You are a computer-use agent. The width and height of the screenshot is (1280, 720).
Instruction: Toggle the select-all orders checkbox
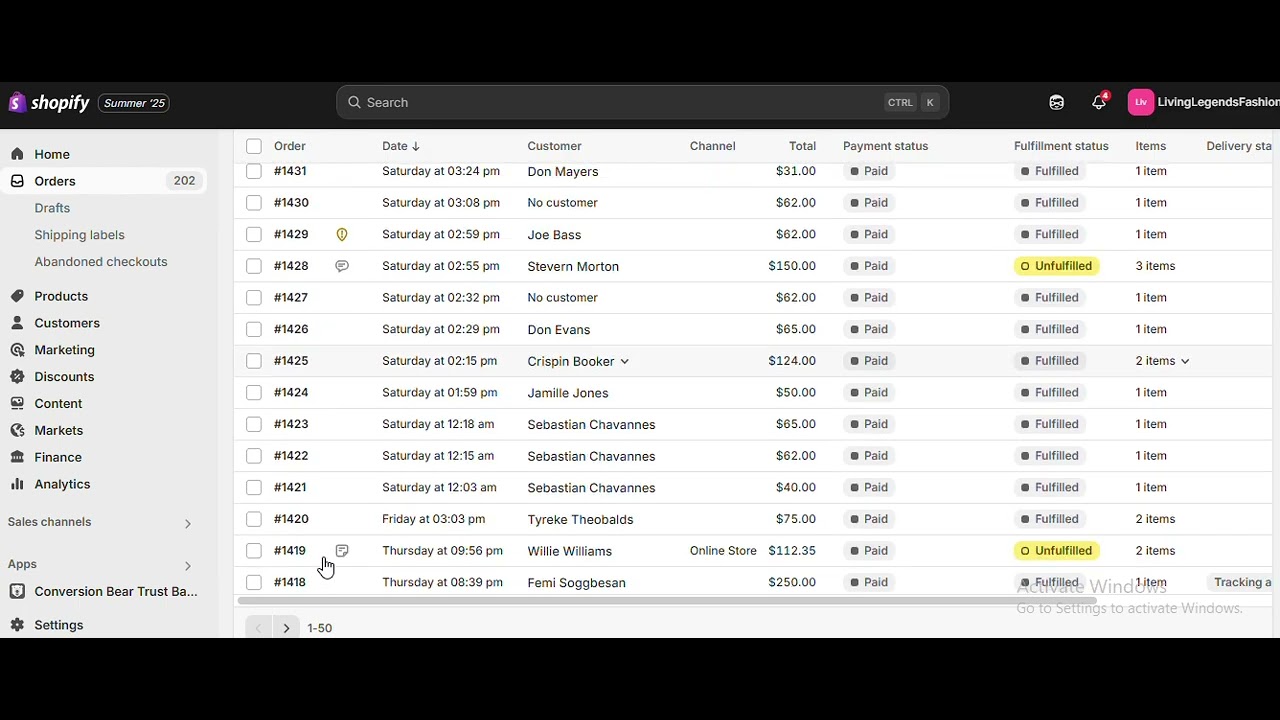254,146
